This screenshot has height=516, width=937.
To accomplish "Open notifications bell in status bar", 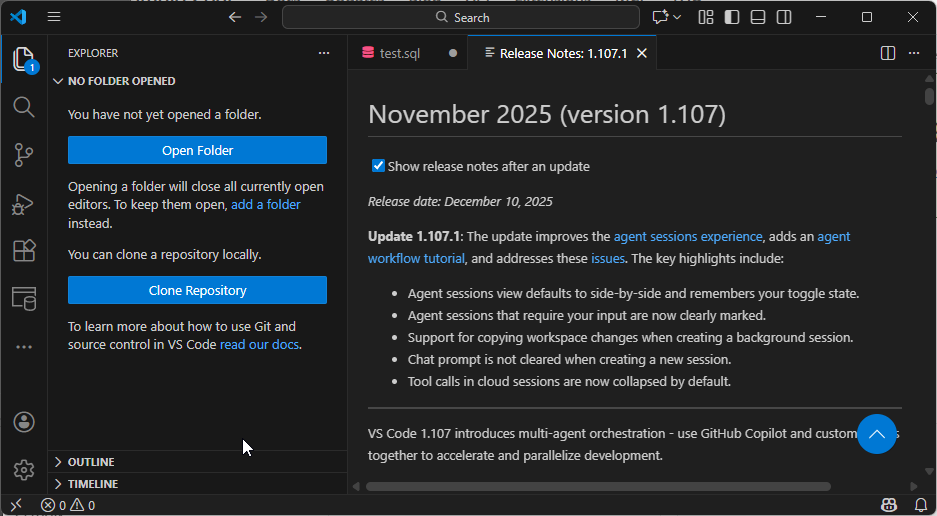I will pyautogui.click(x=921, y=505).
